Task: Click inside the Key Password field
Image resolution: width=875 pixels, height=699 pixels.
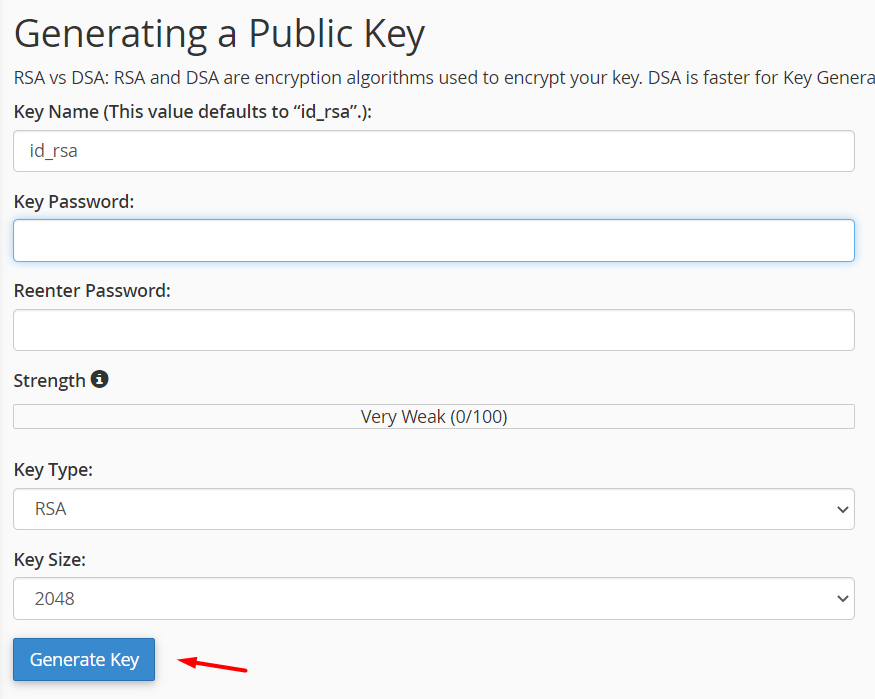Action: [x=434, y=240]
